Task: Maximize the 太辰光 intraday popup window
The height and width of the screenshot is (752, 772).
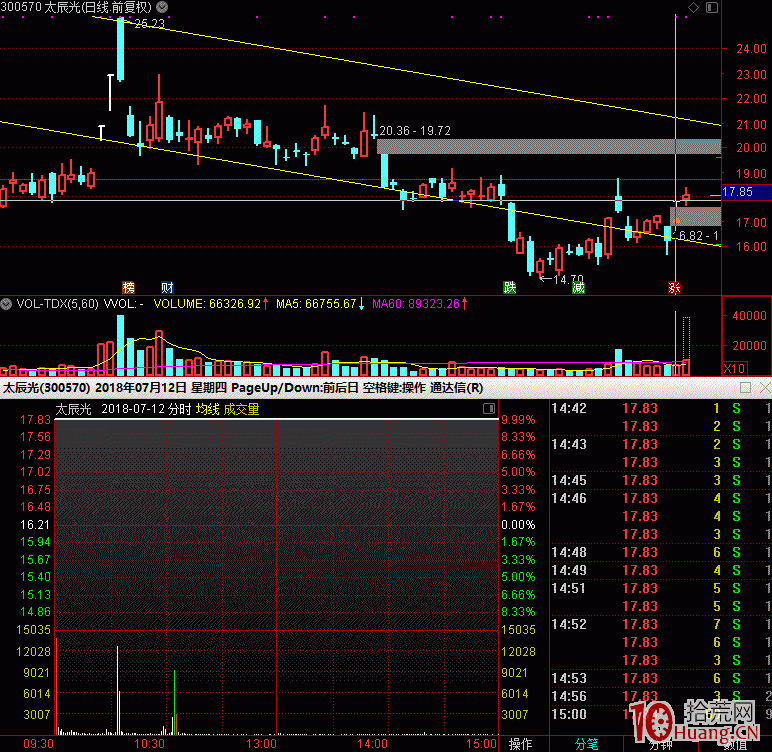Action: click(745, 388)
